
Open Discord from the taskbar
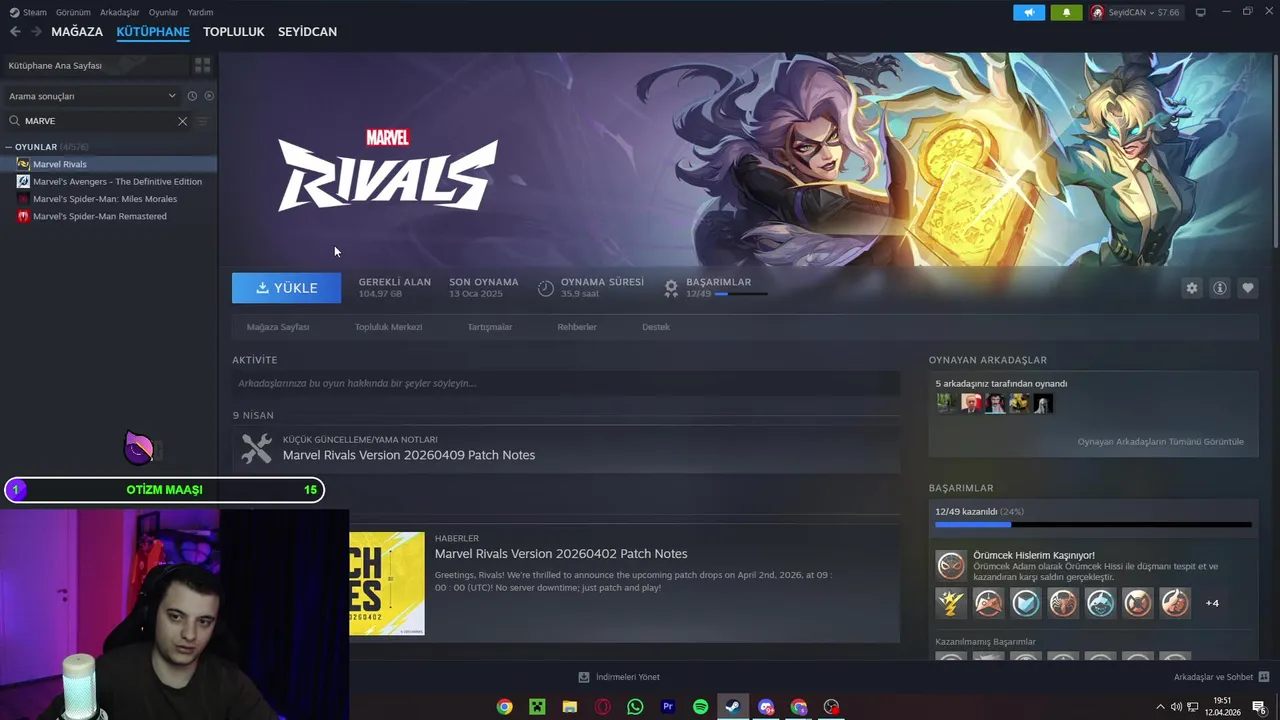coord(766,707)
